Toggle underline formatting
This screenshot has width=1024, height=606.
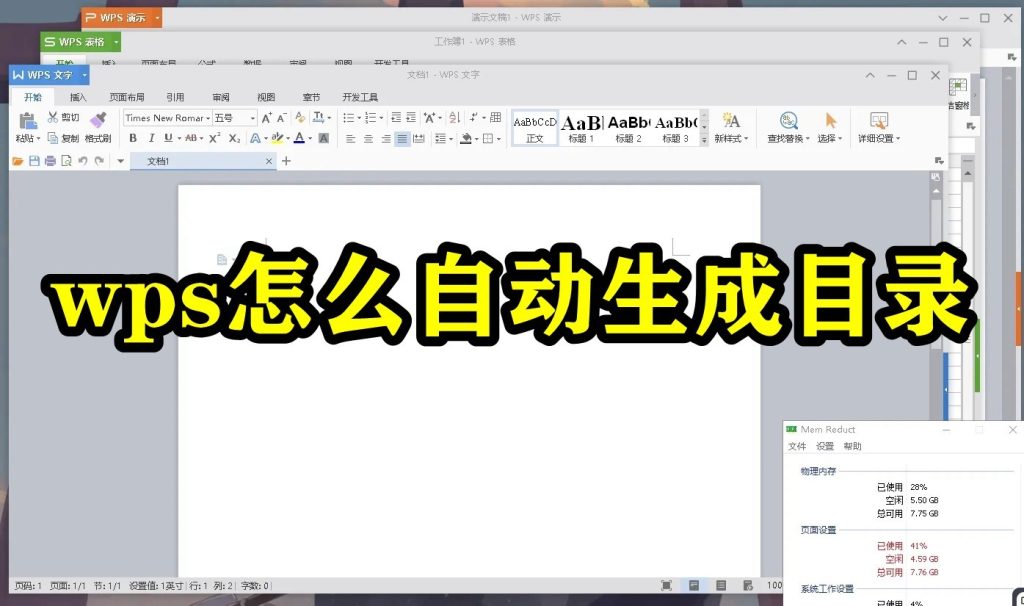[x=166, y=137]
